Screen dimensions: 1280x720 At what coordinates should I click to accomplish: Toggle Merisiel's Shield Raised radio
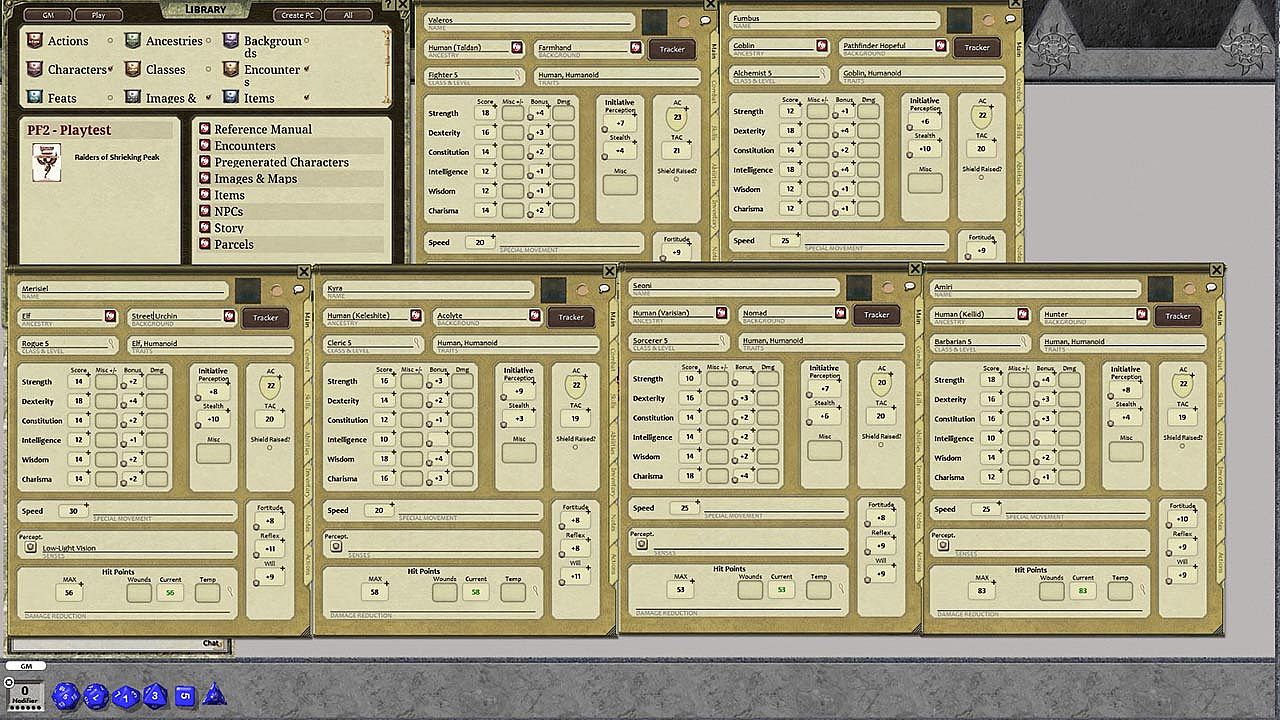(x=269, y=447)
